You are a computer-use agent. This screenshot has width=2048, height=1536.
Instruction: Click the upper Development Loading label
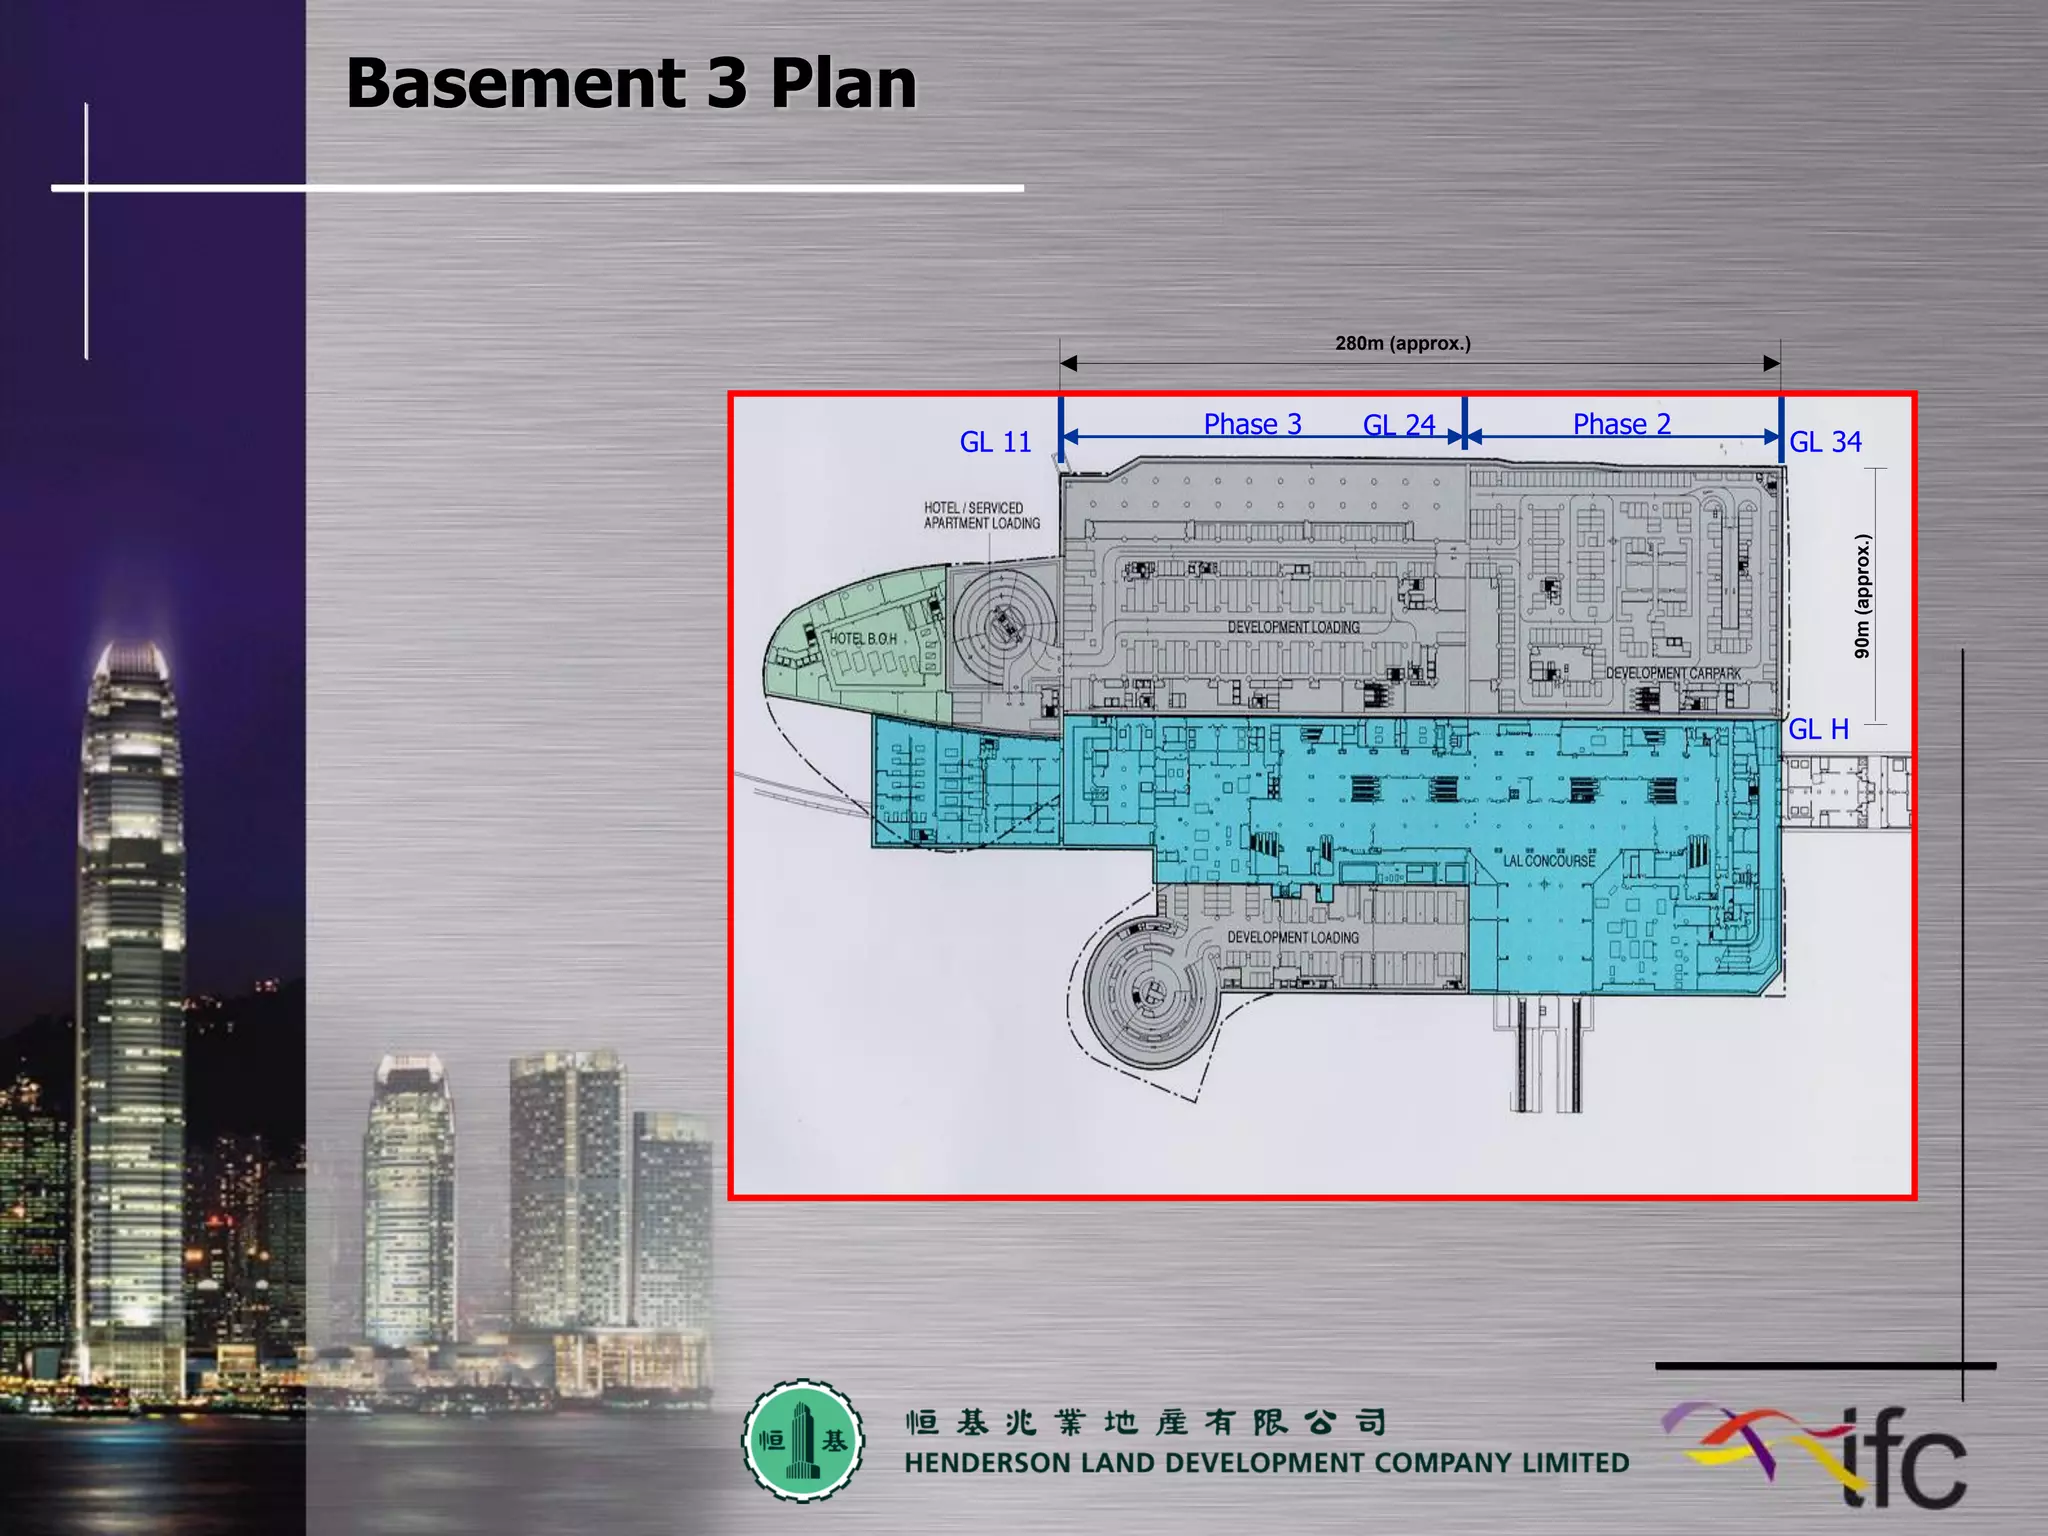pyautogui.click(x=1293, y=627)
